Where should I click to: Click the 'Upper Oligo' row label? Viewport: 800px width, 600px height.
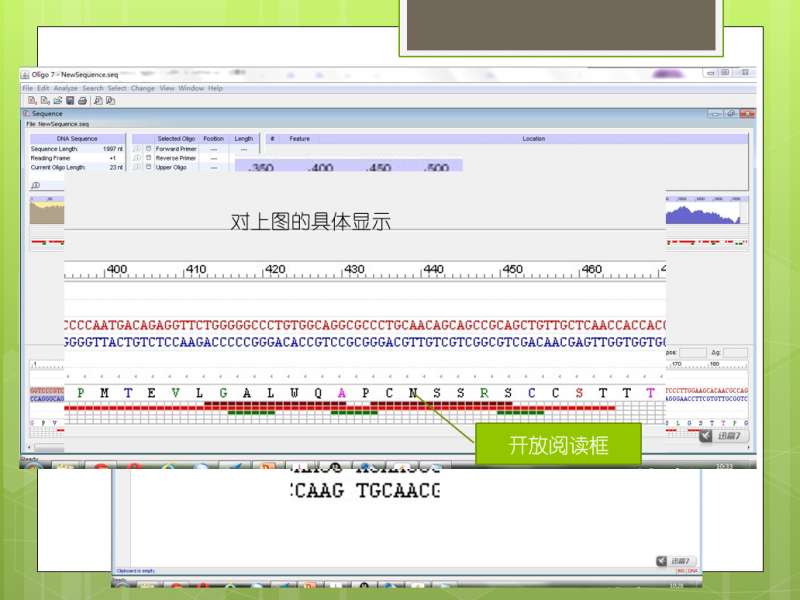[171, 167]
